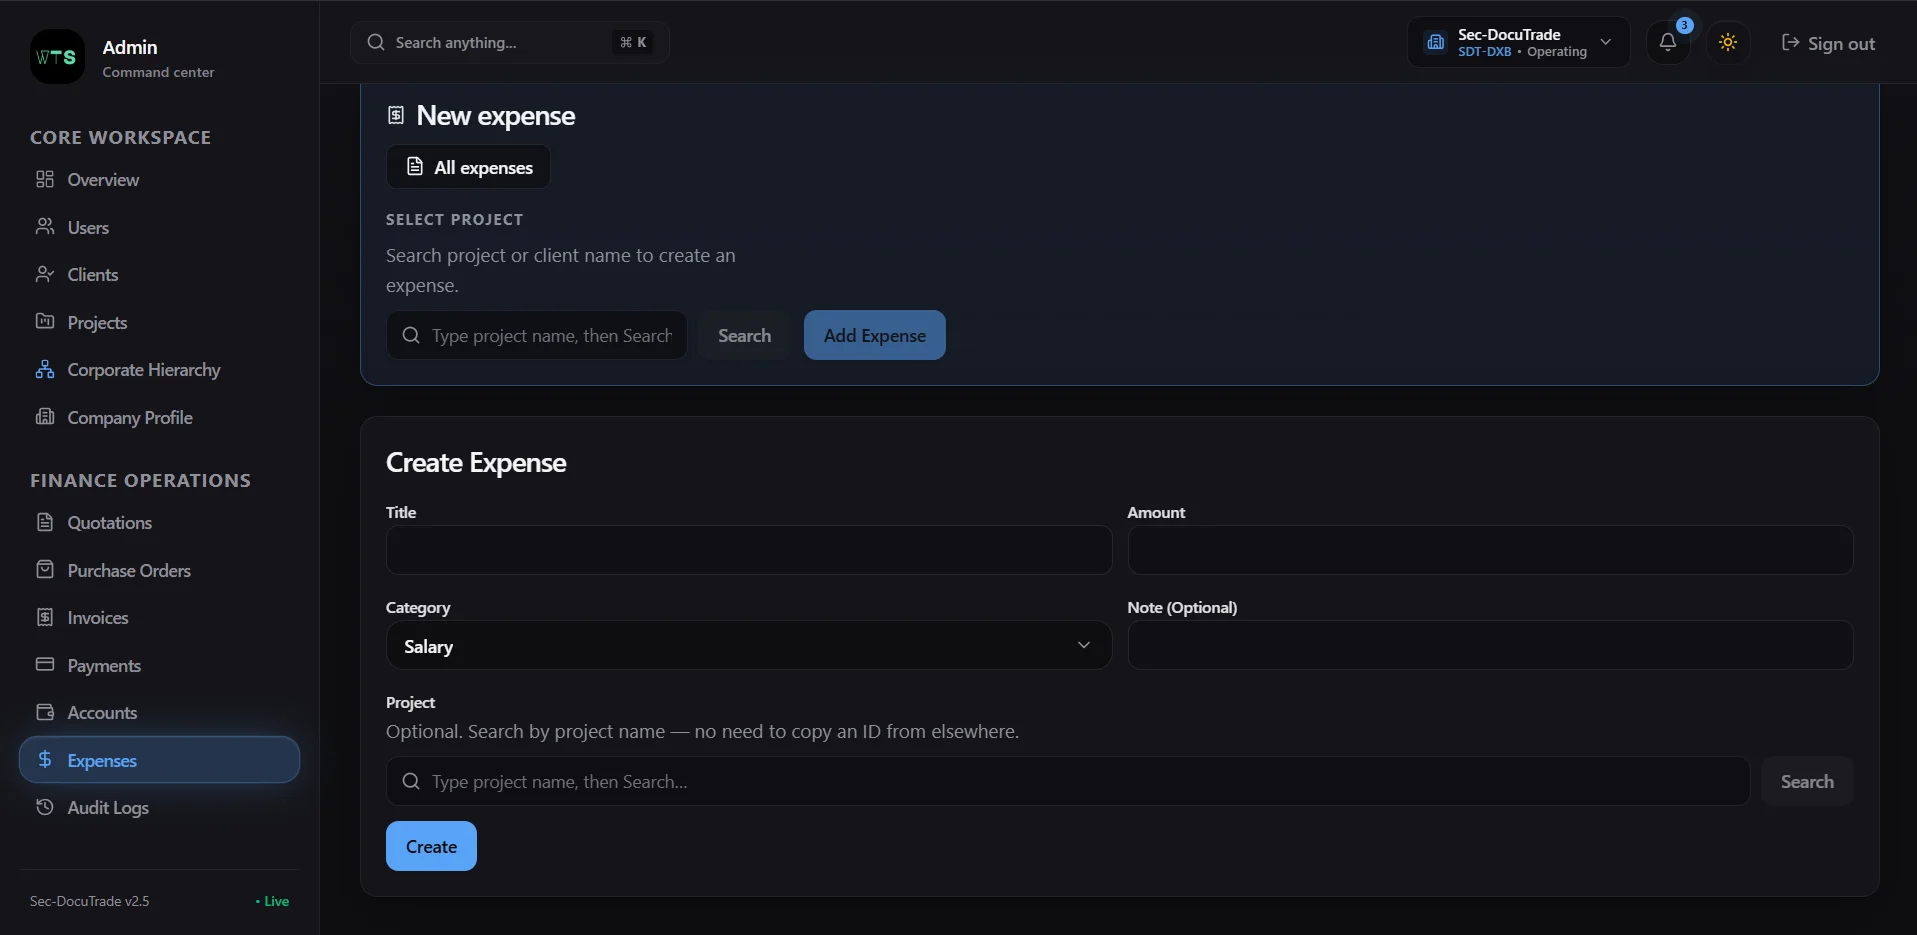Click Search beside Select Project field
The height and width of the screenshot is (935, 1917).
point(745,335)
